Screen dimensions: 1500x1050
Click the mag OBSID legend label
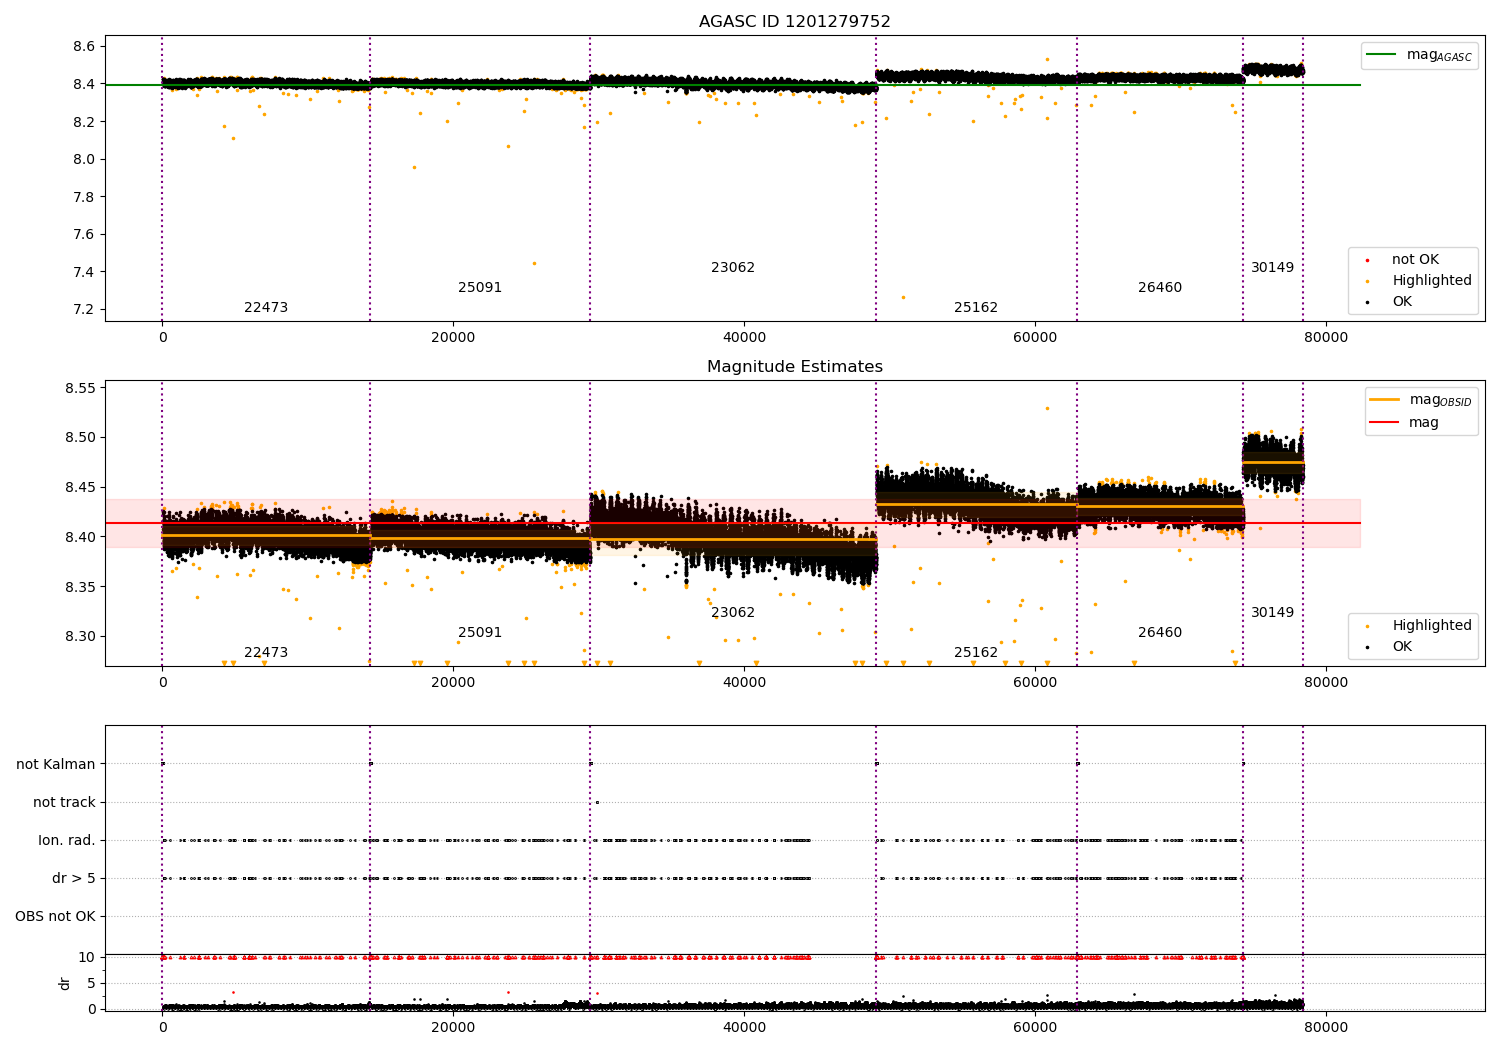1440,400
